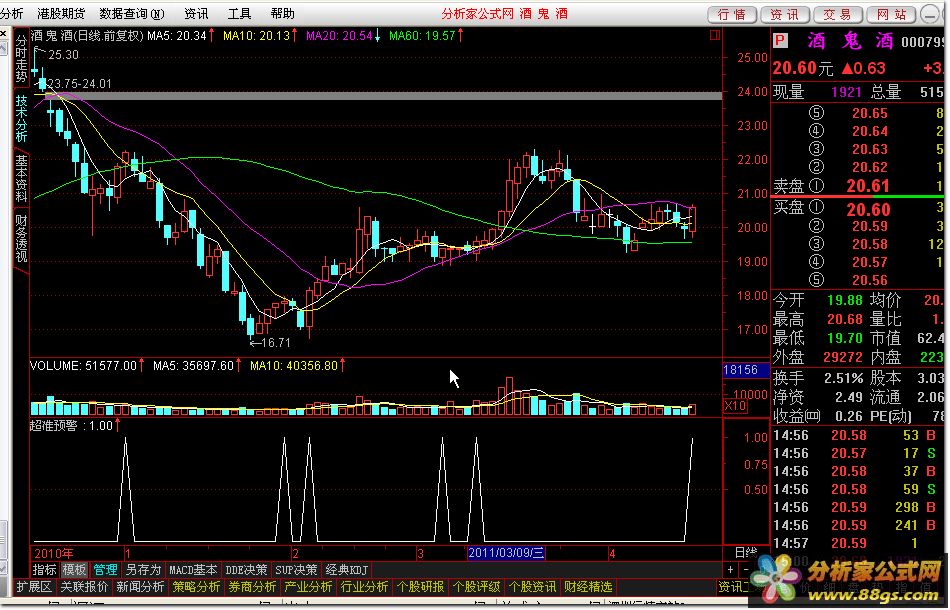Select the 模板 tab below chart
The height and width of the screenshot is (610, 950).
(x=75, y=570)
